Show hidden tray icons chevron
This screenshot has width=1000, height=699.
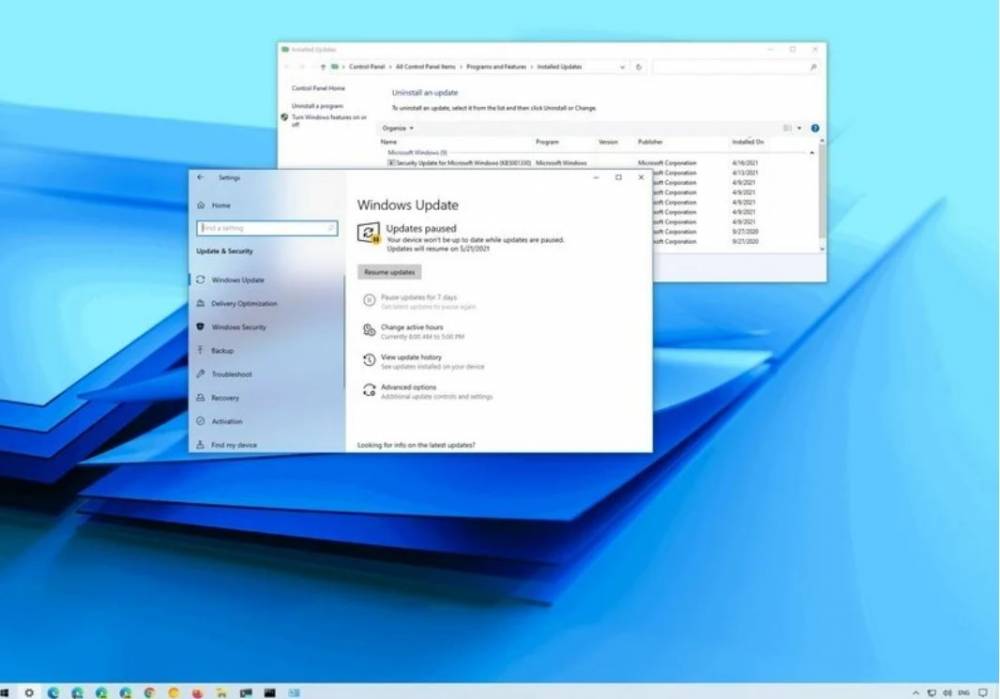click(916, 693)
